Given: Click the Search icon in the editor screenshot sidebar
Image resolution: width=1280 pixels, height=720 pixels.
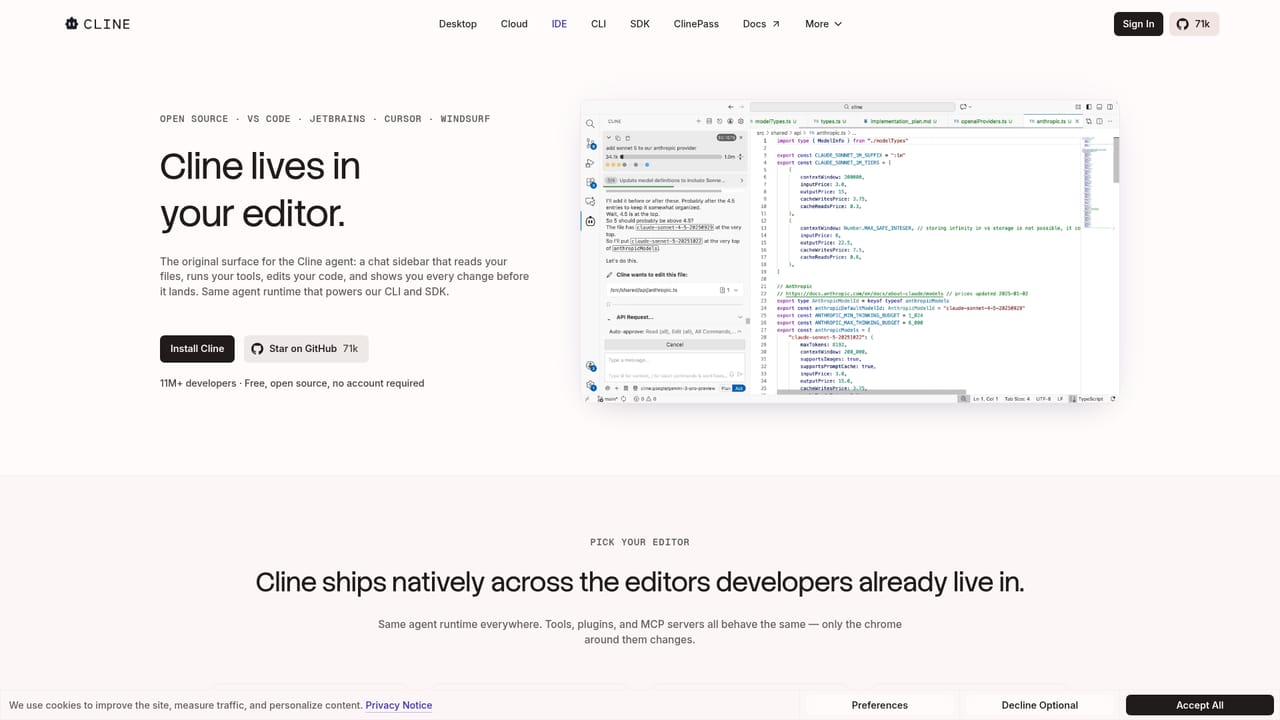Looking at the screenshot, I should pyautogui.click(x=590, y=124).
